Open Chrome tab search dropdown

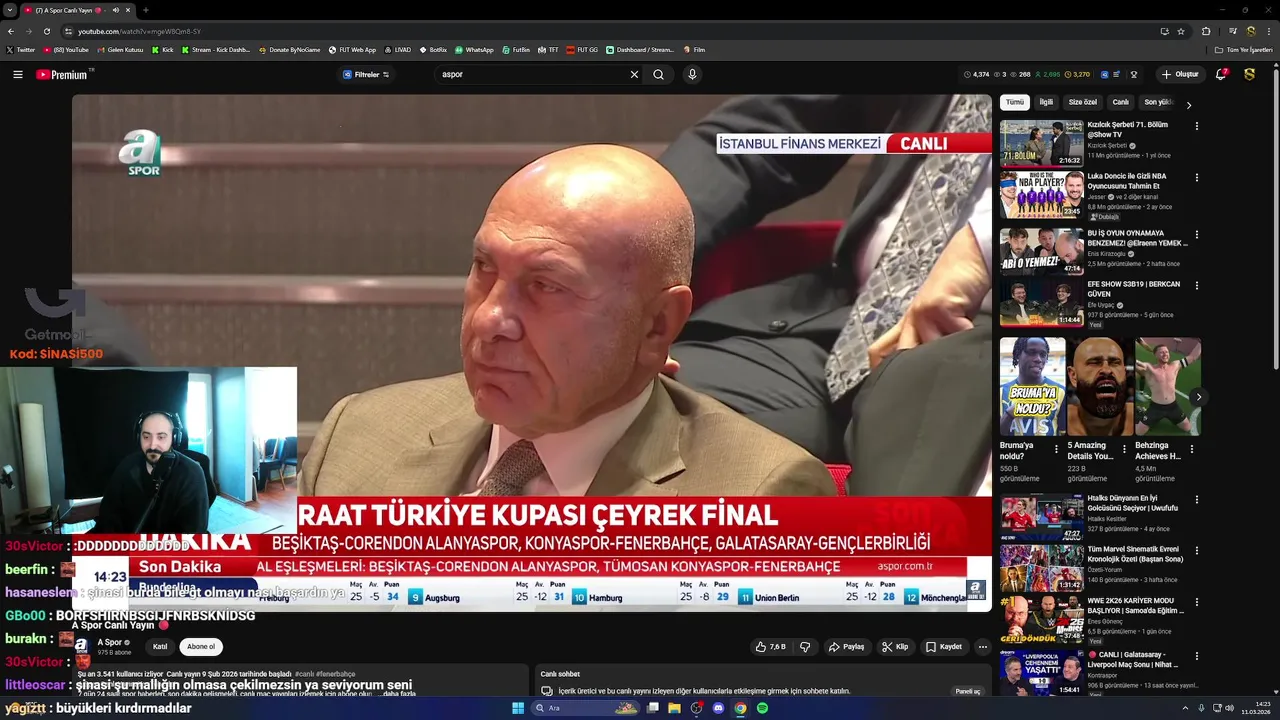point(10,10)
